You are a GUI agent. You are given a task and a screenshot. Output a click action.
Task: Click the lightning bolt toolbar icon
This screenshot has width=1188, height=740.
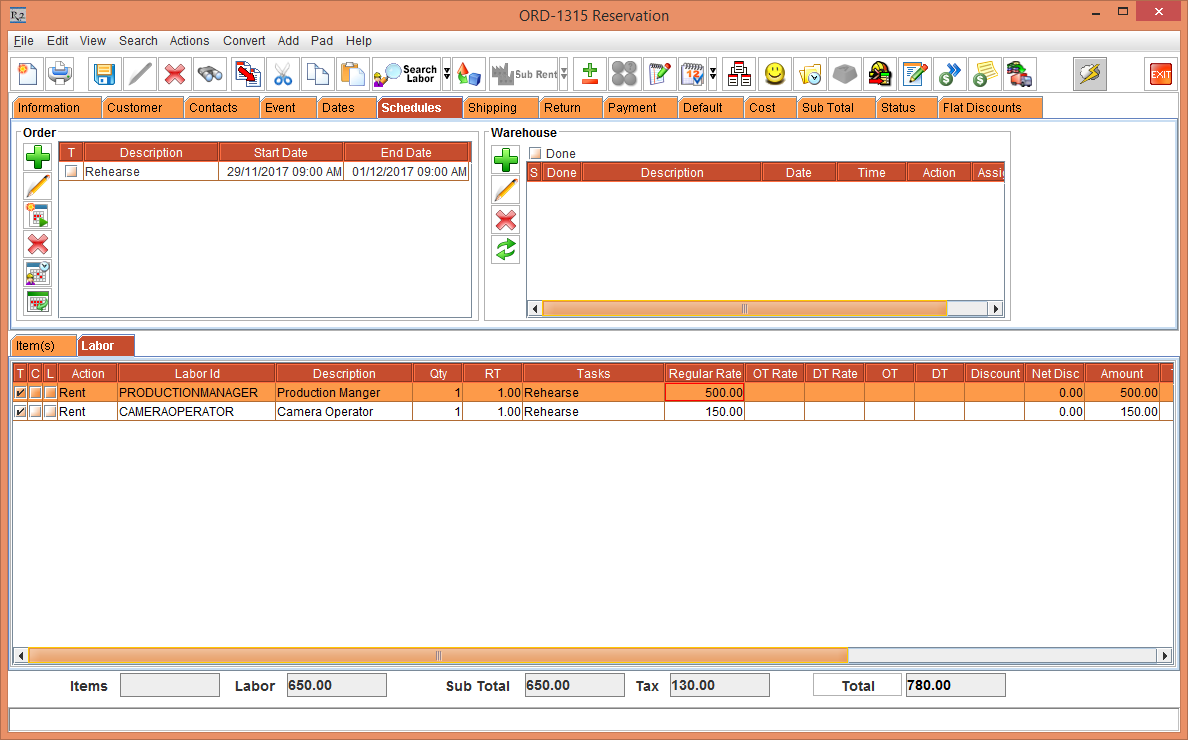[1089, 73]
